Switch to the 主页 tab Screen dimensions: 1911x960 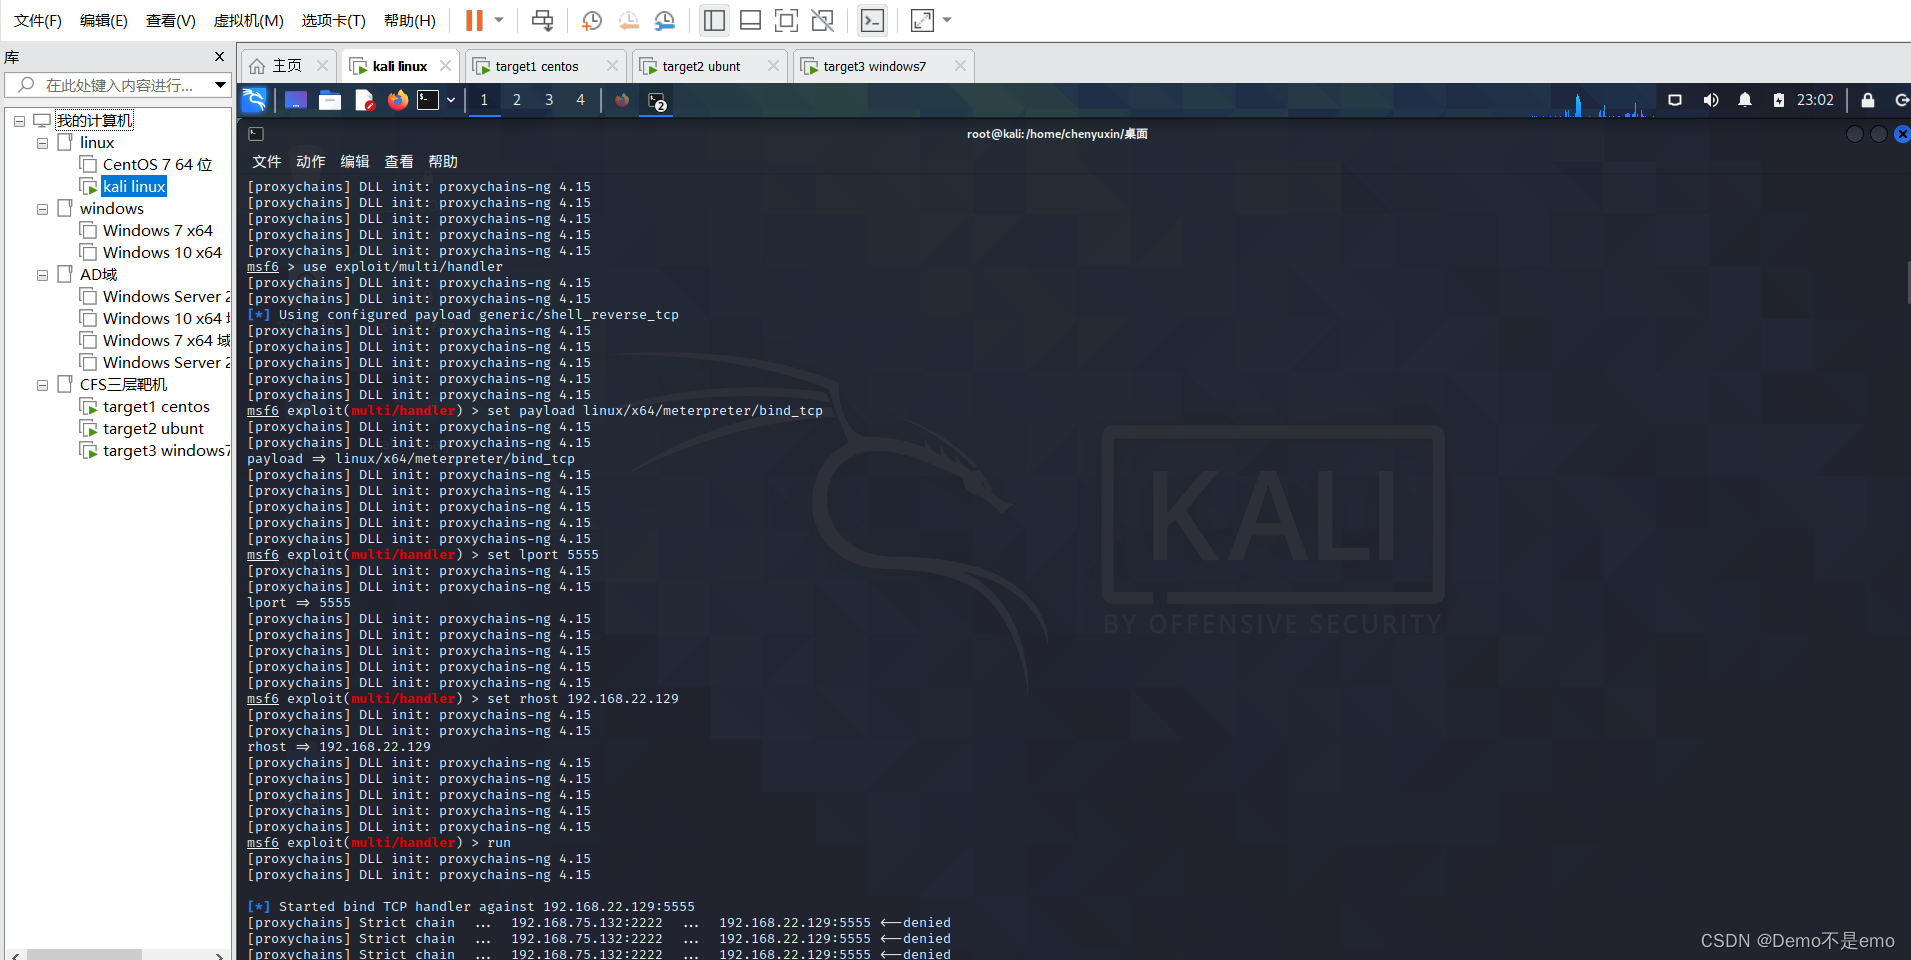pyautogui.click(x=286, y=66)
